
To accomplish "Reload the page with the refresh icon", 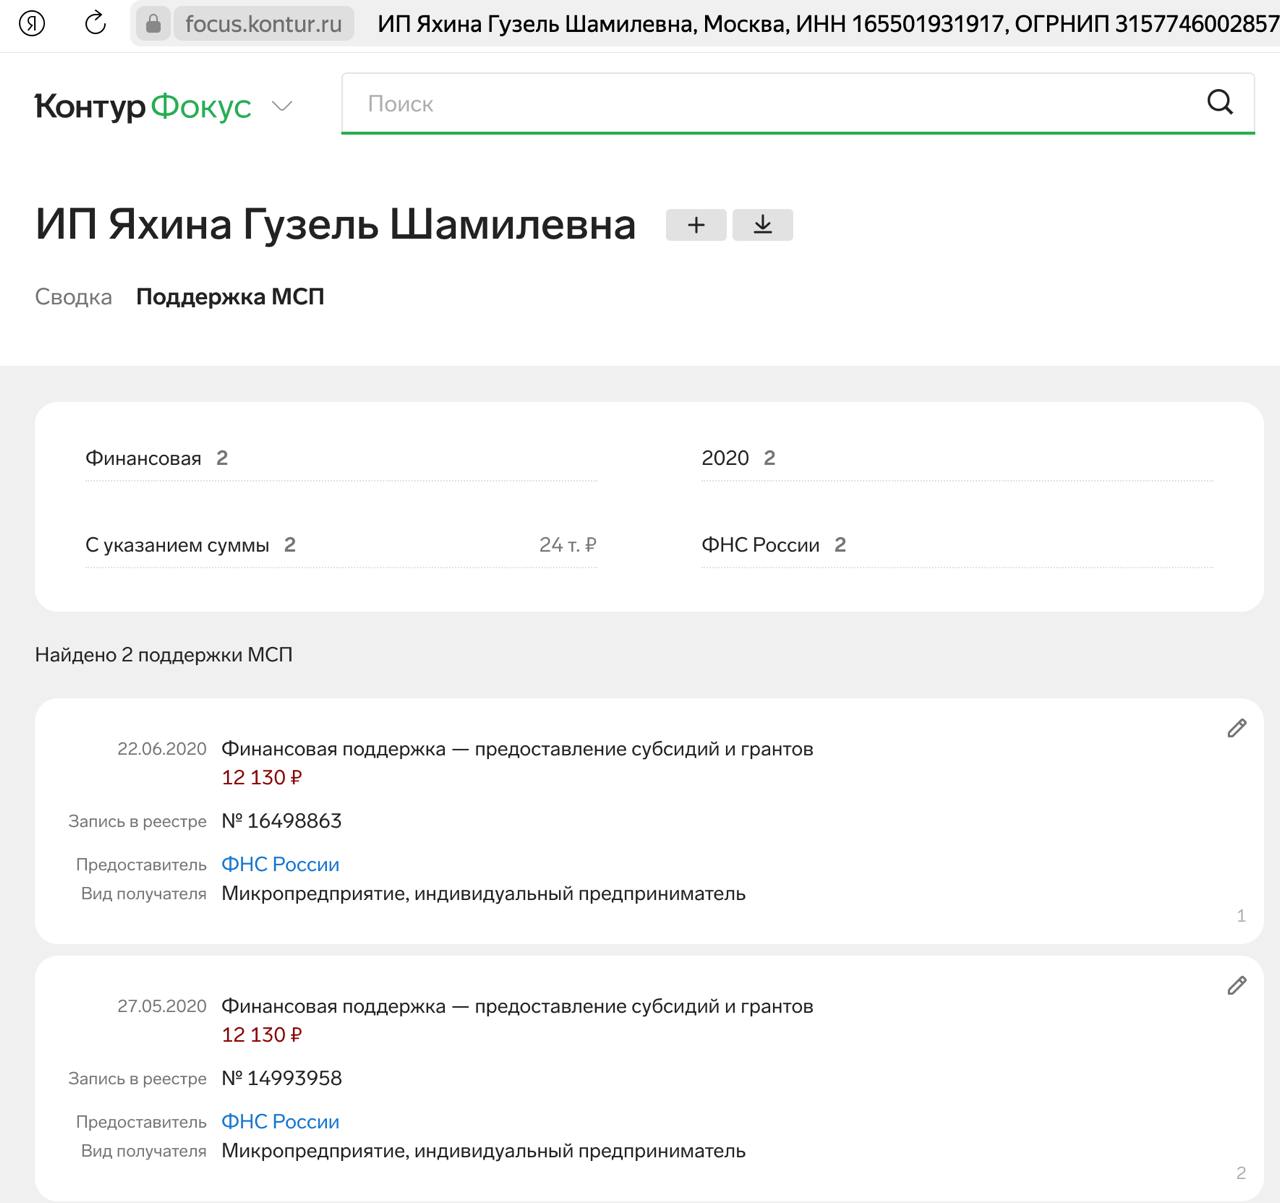I will 95,23.
